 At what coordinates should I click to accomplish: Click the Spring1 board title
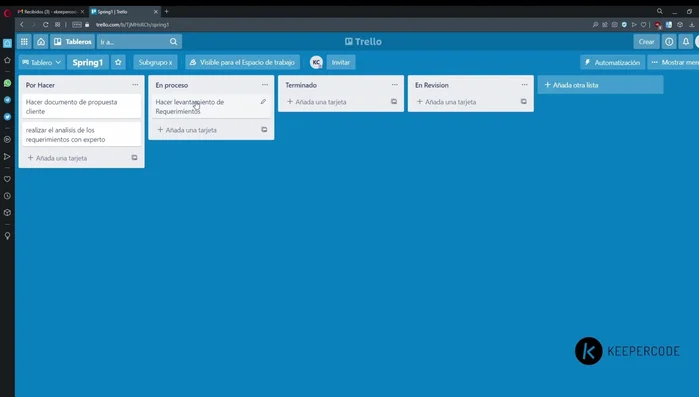88,62
